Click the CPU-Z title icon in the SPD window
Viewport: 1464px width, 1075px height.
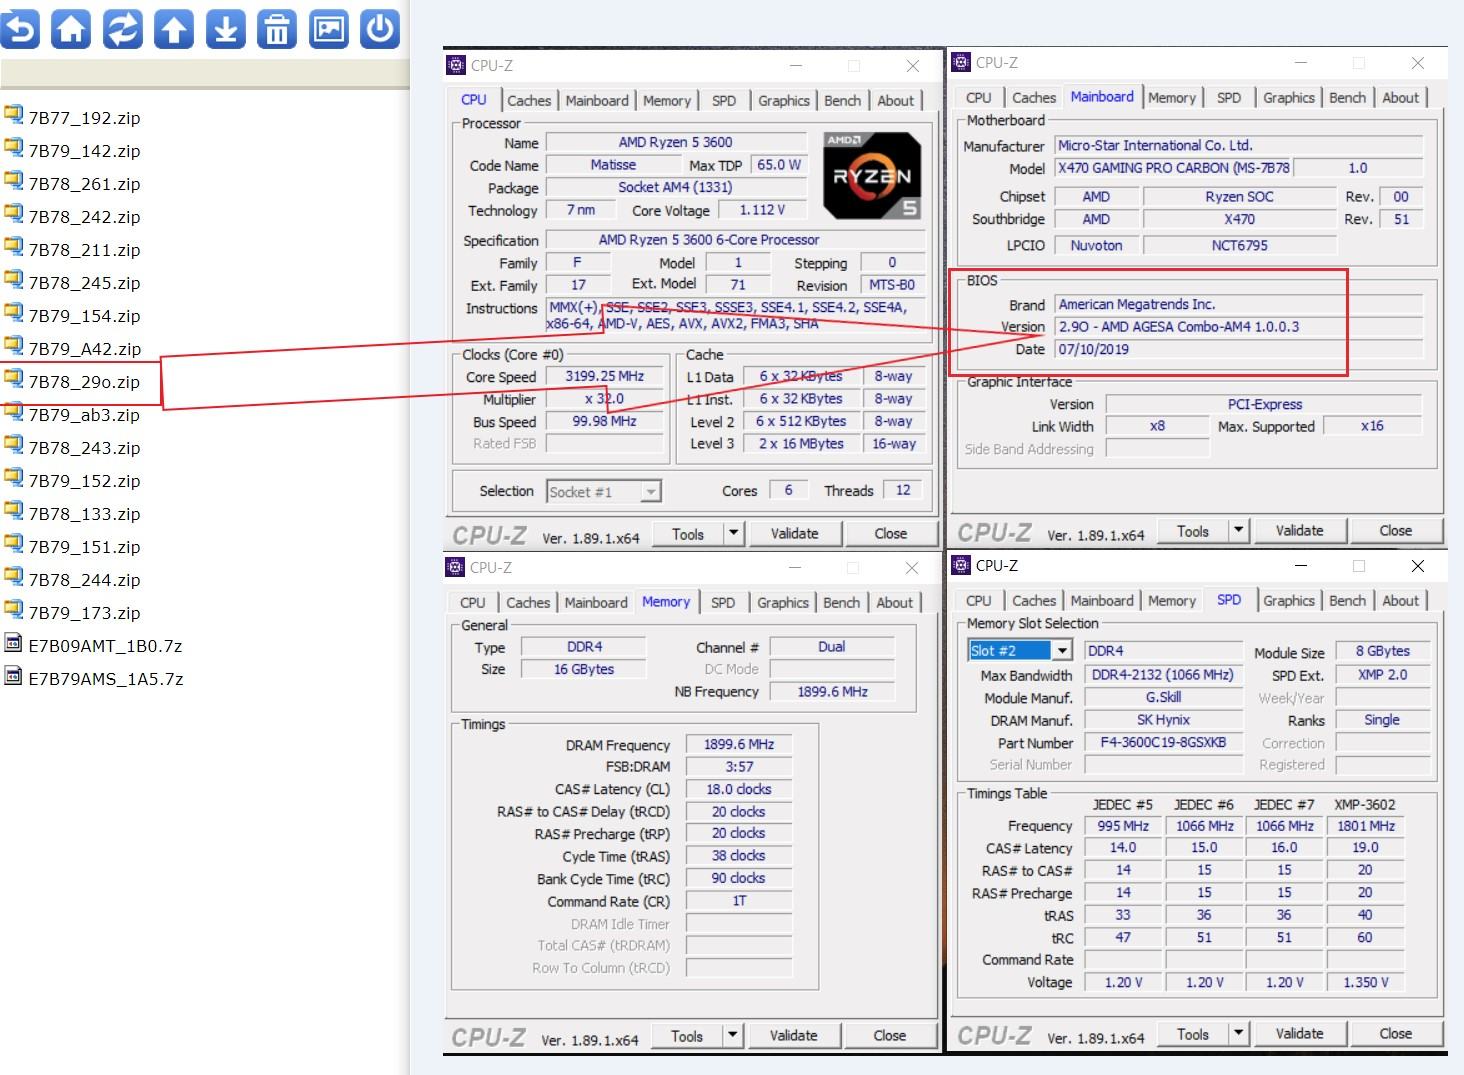[x=961, y=565]
